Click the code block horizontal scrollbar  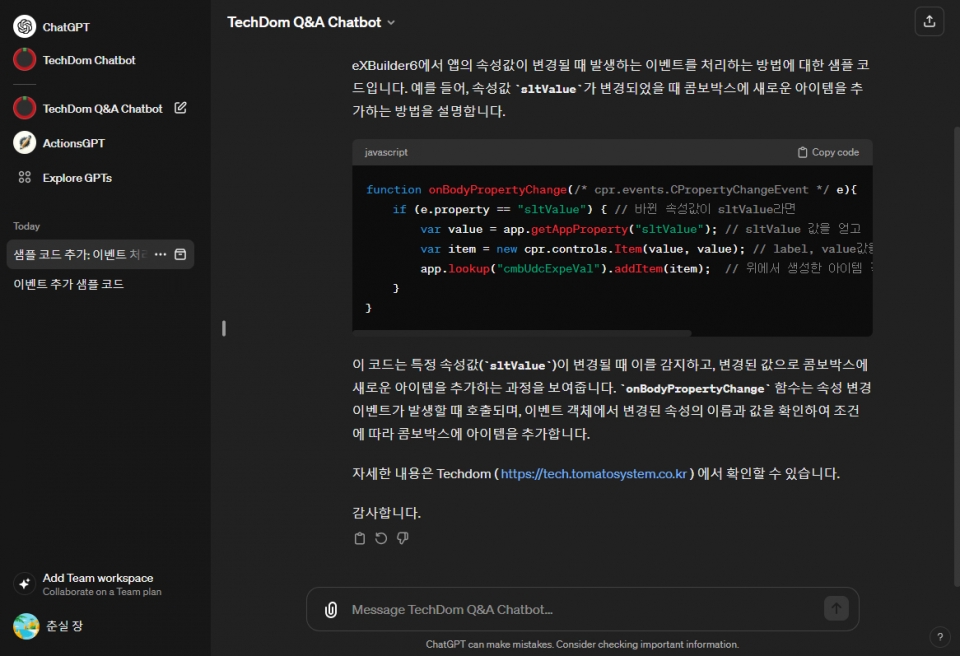point(521,333)
